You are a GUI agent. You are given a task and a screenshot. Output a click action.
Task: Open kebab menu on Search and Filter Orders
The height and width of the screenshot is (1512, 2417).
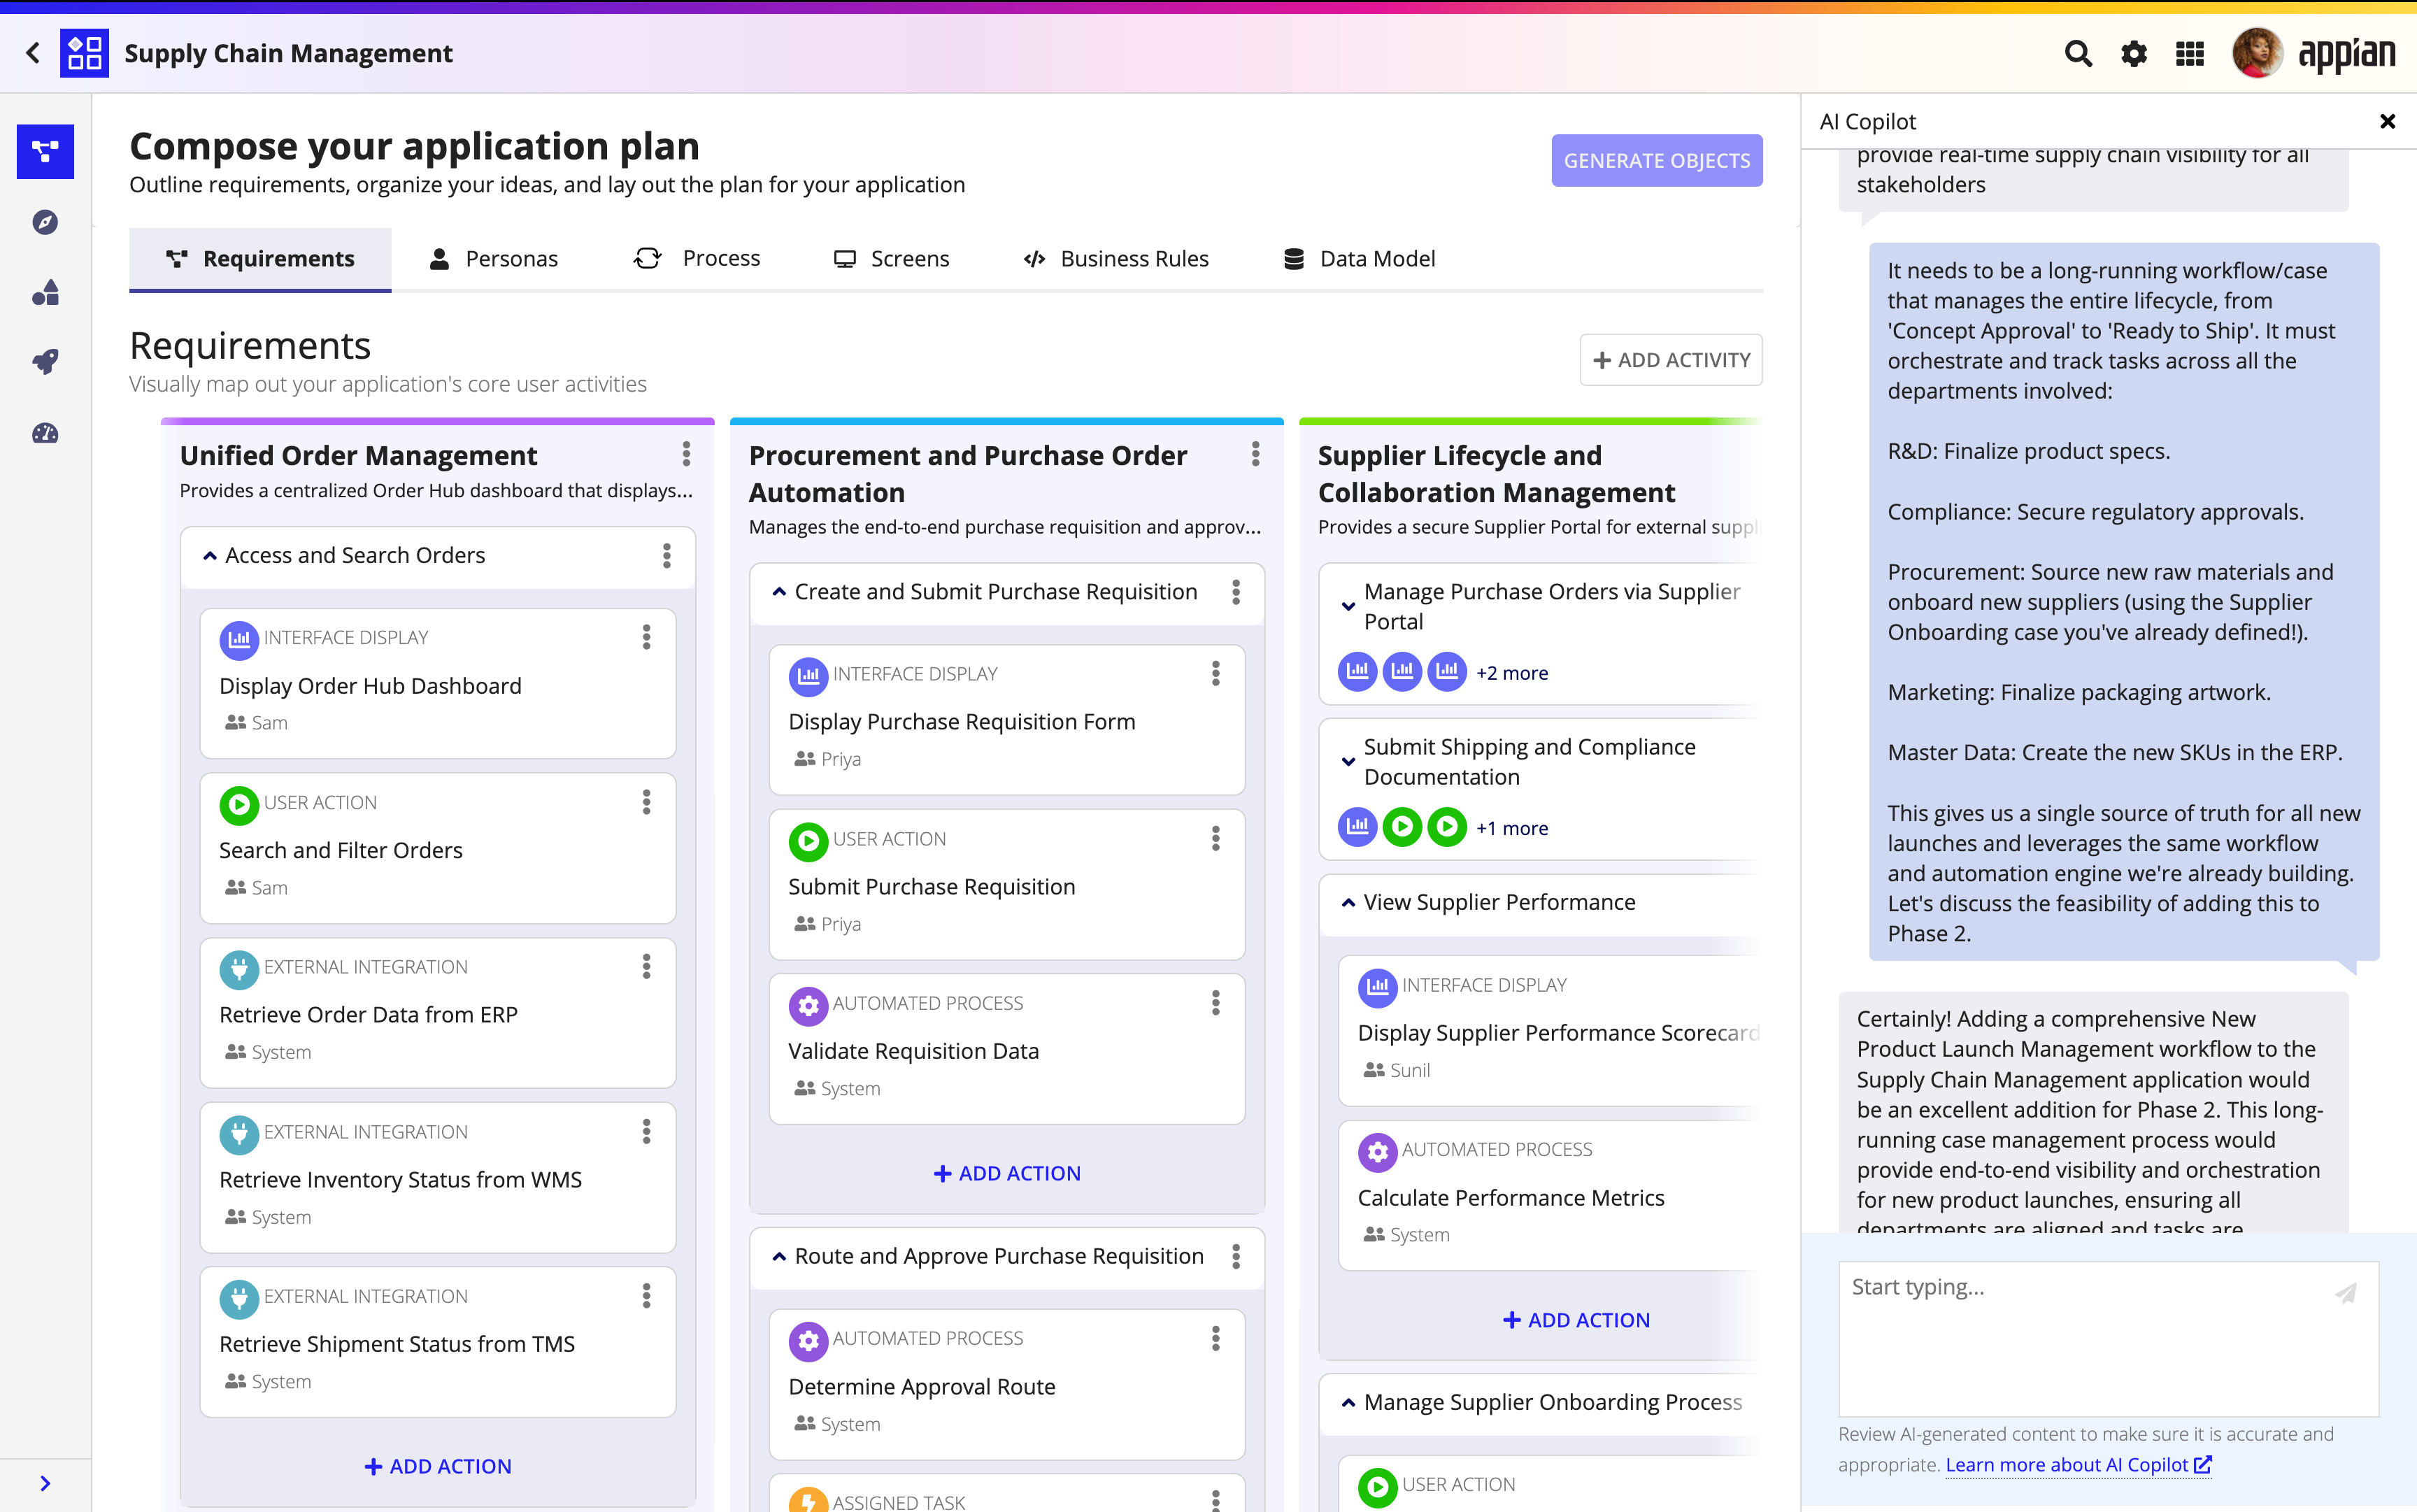click(647, 802)
